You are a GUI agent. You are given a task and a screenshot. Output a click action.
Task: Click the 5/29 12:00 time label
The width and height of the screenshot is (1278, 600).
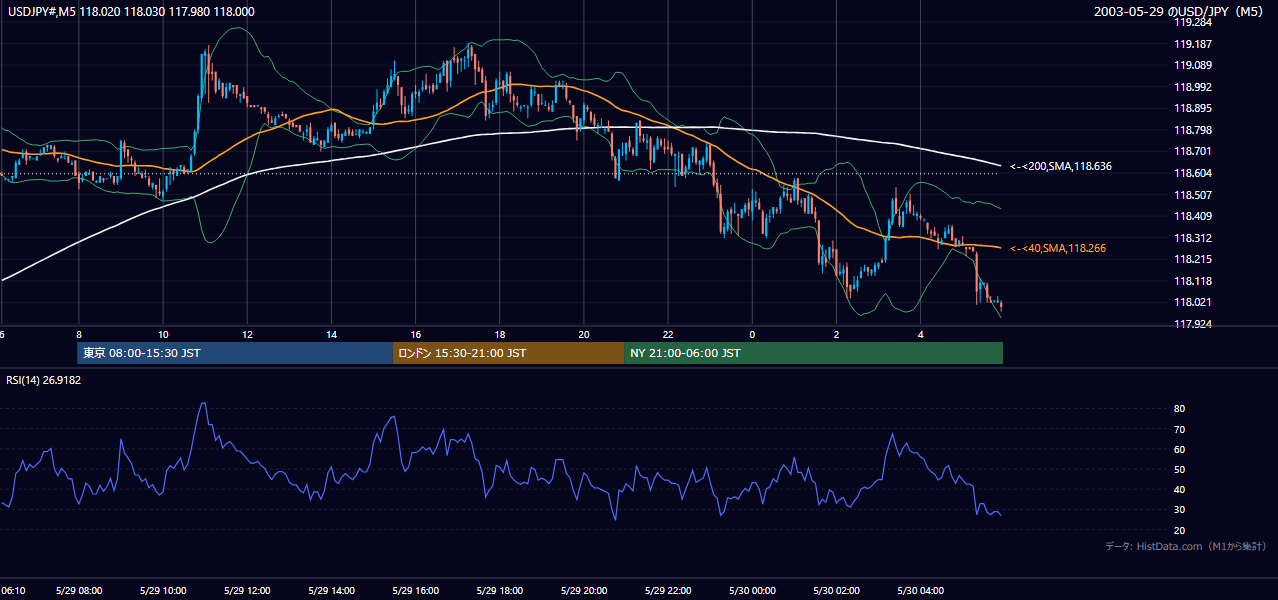(x=247, y=591)
